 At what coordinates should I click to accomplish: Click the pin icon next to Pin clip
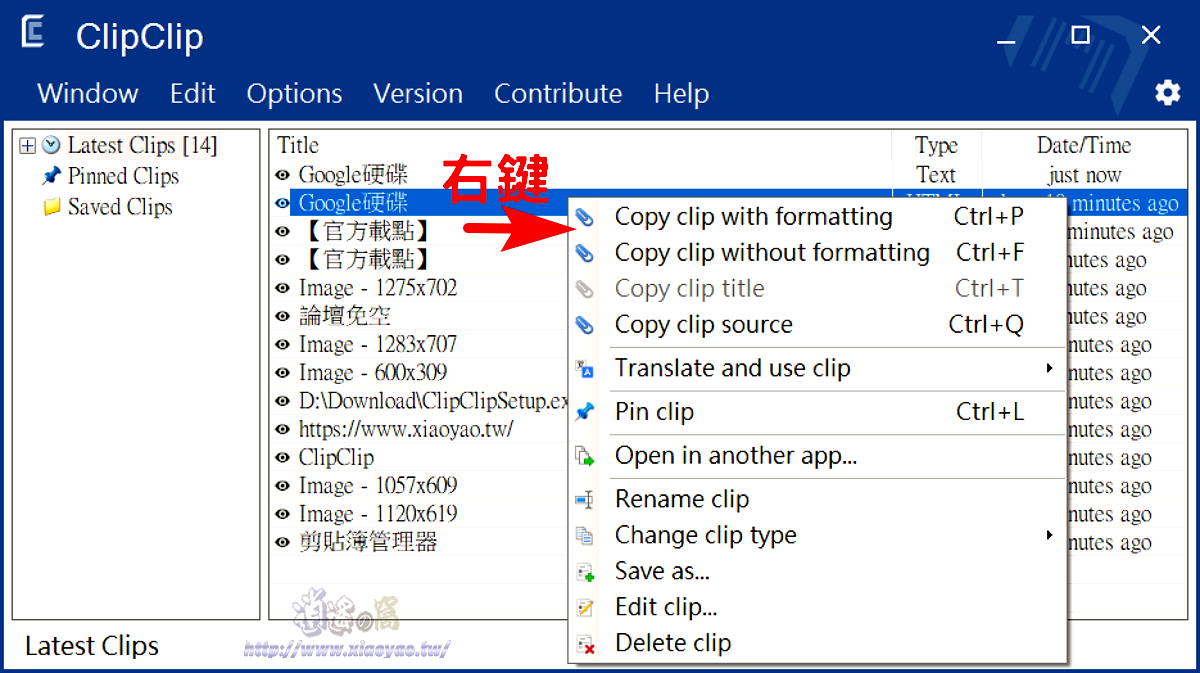pyautogui.click(x=585, y=412)
